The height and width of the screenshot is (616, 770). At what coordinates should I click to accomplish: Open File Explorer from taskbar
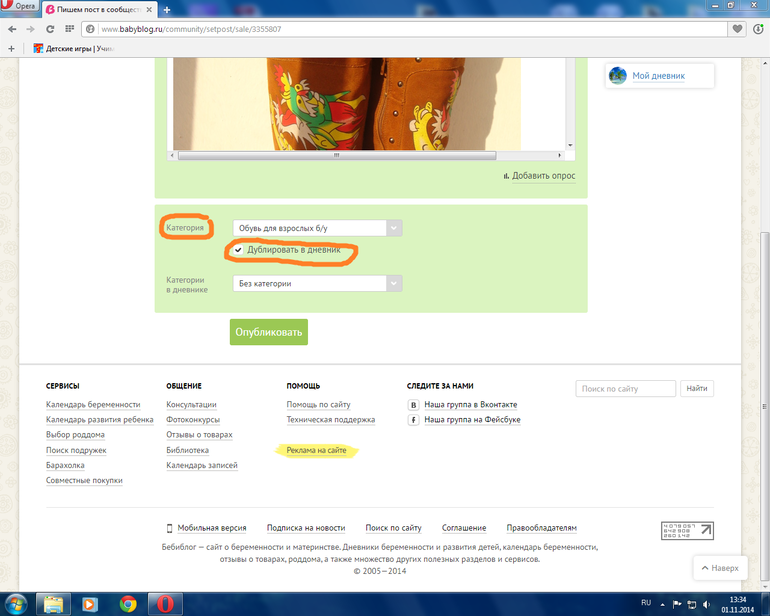53,604
